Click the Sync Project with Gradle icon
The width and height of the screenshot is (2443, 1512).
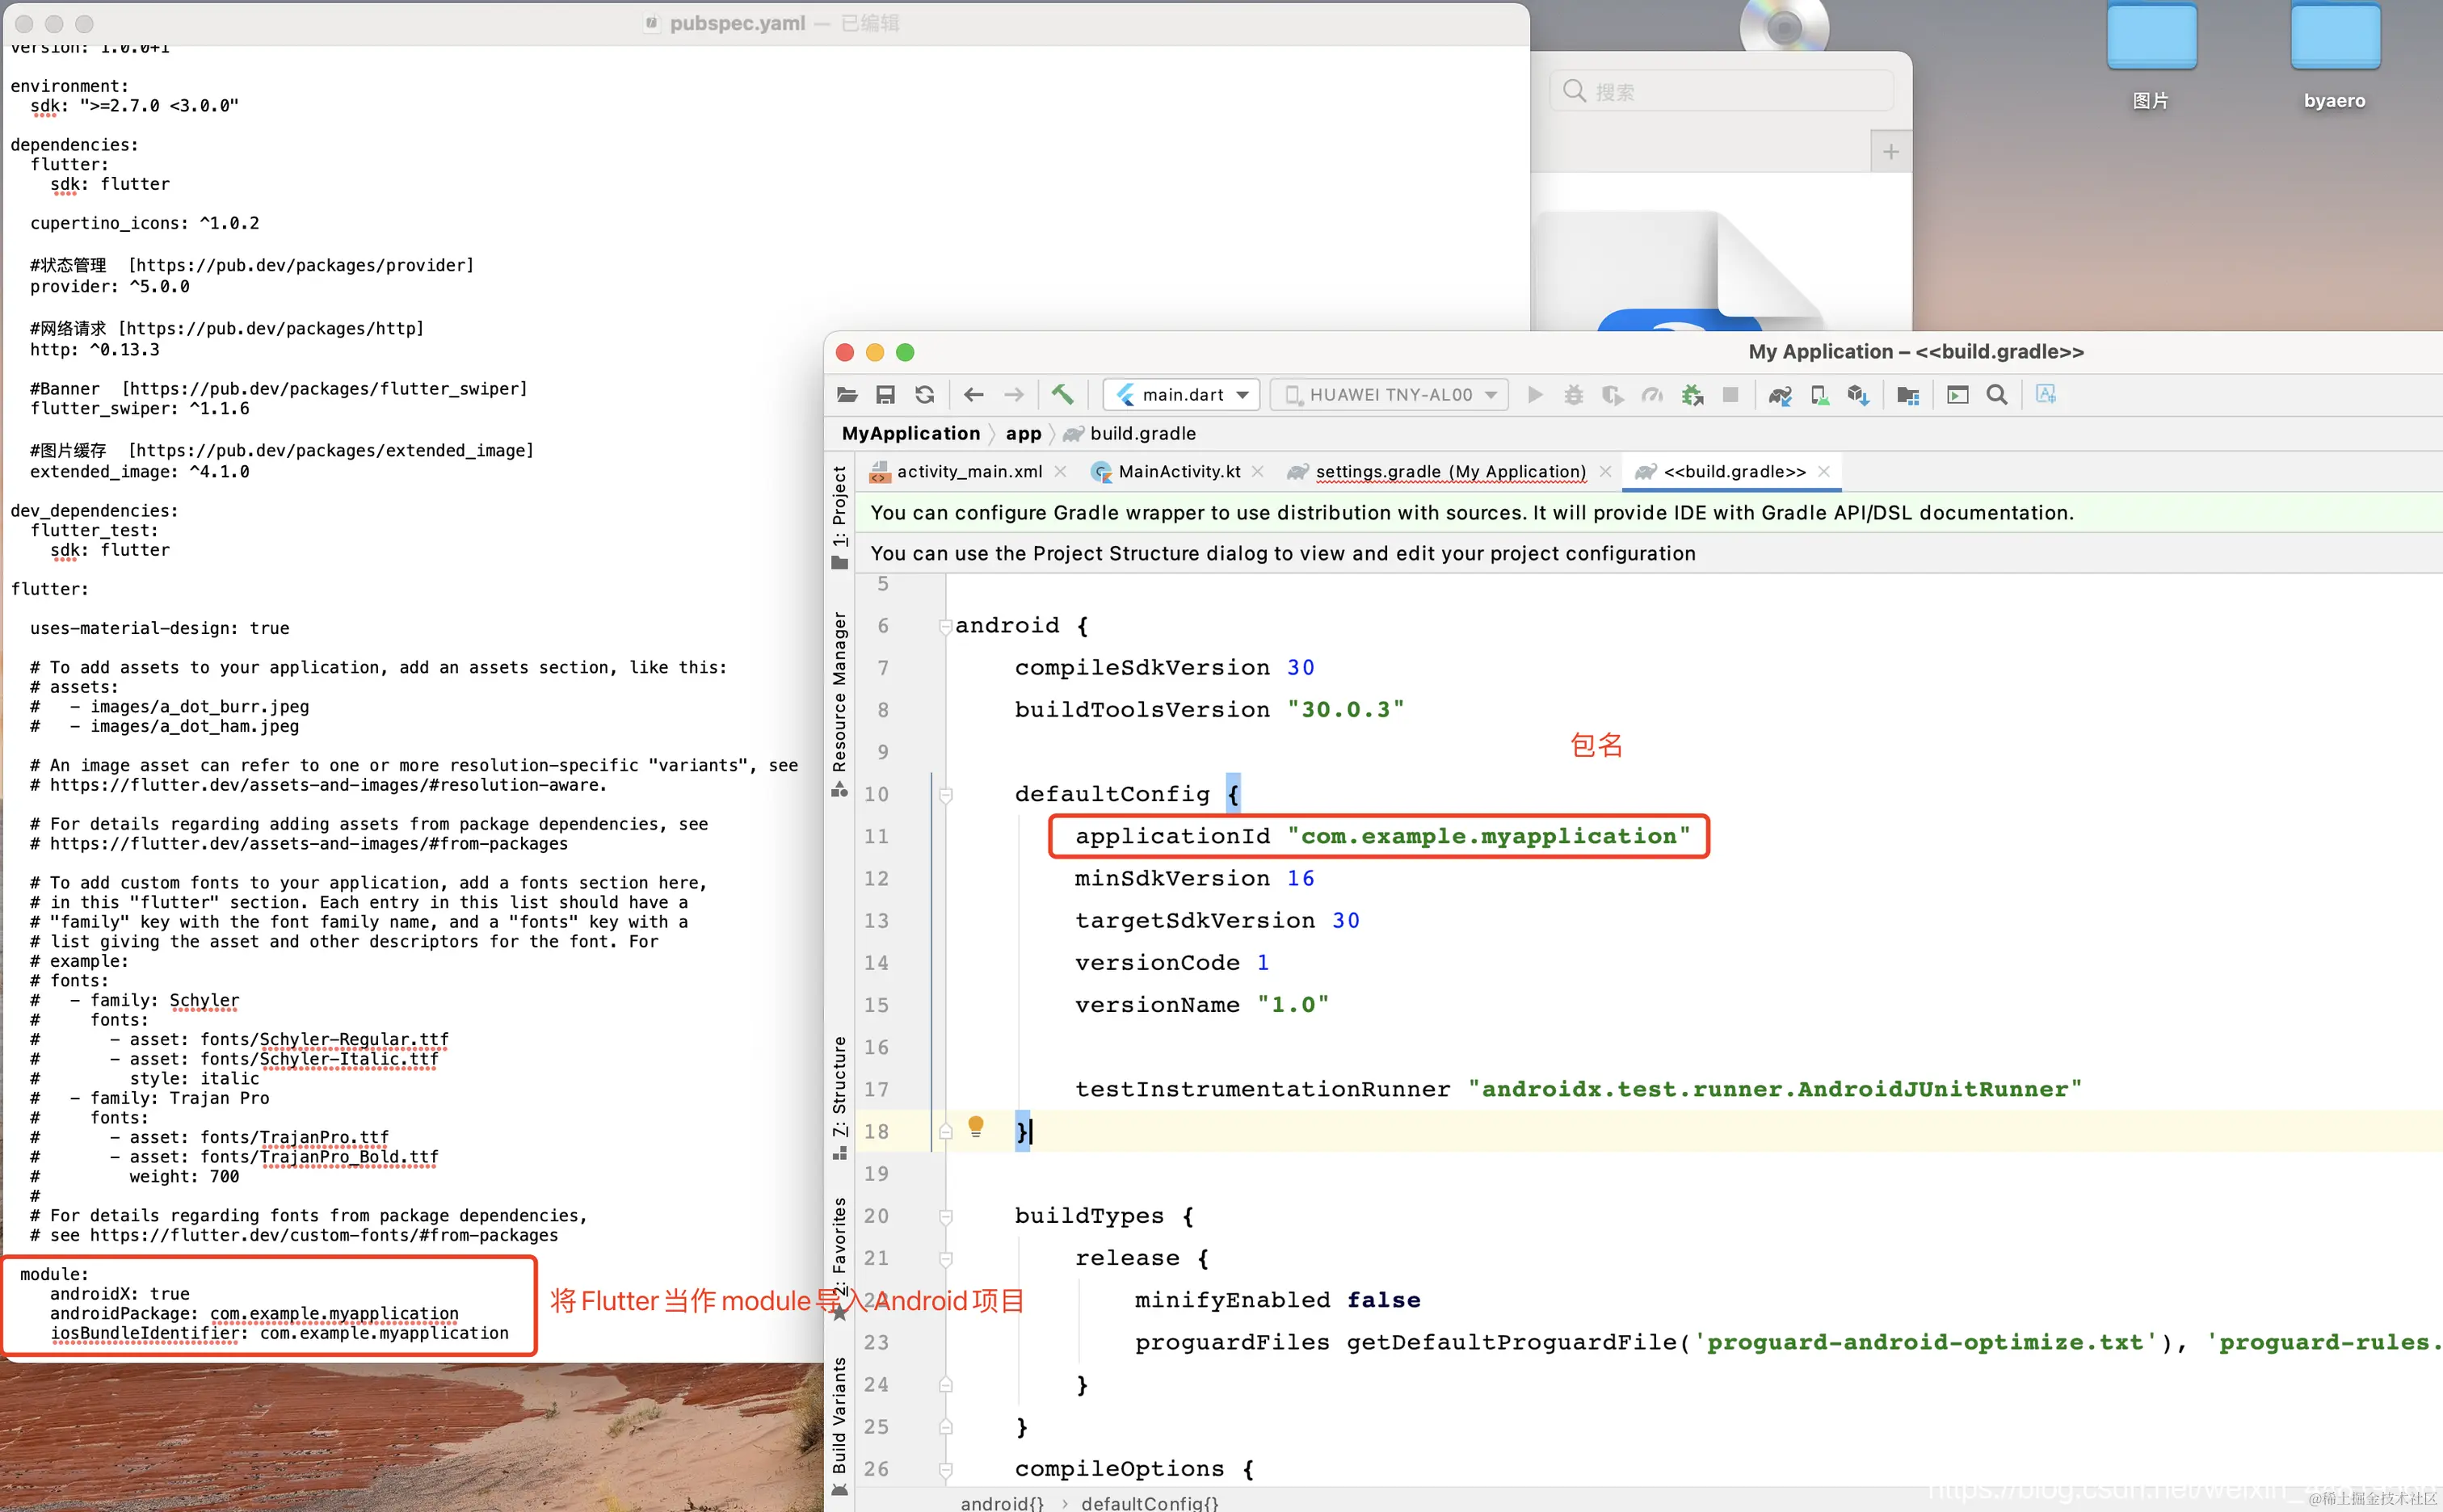tap(1780, 395)
